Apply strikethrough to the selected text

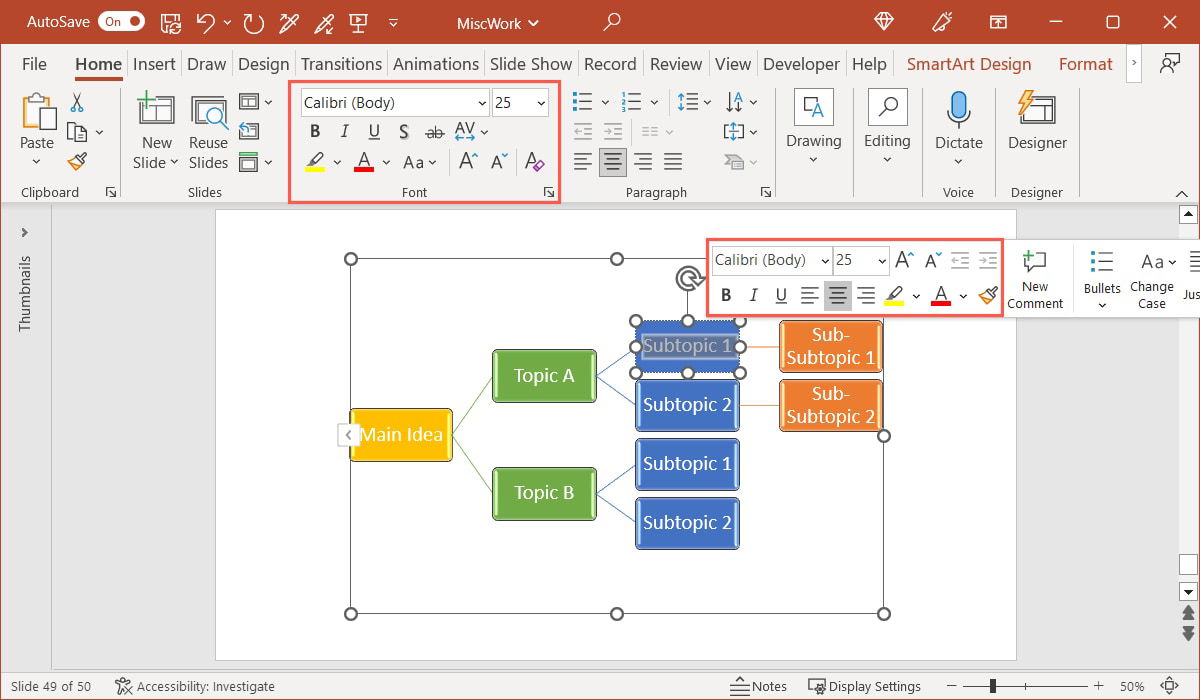tap(434, 131)
